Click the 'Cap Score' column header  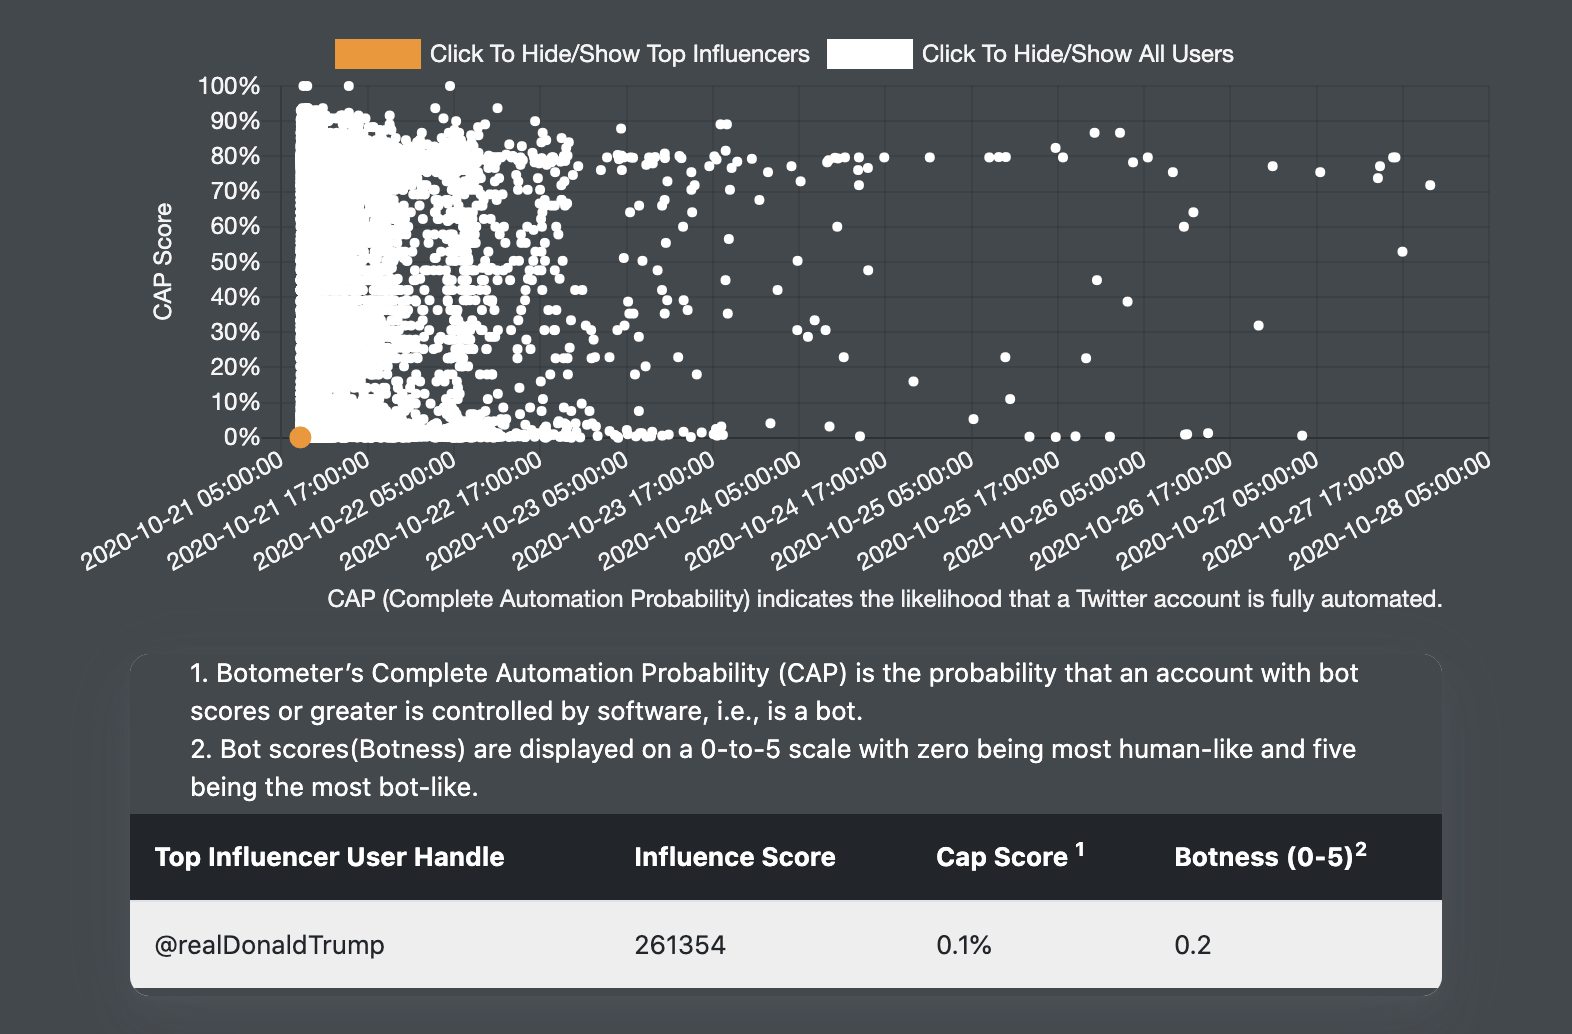pos(1002,857)
